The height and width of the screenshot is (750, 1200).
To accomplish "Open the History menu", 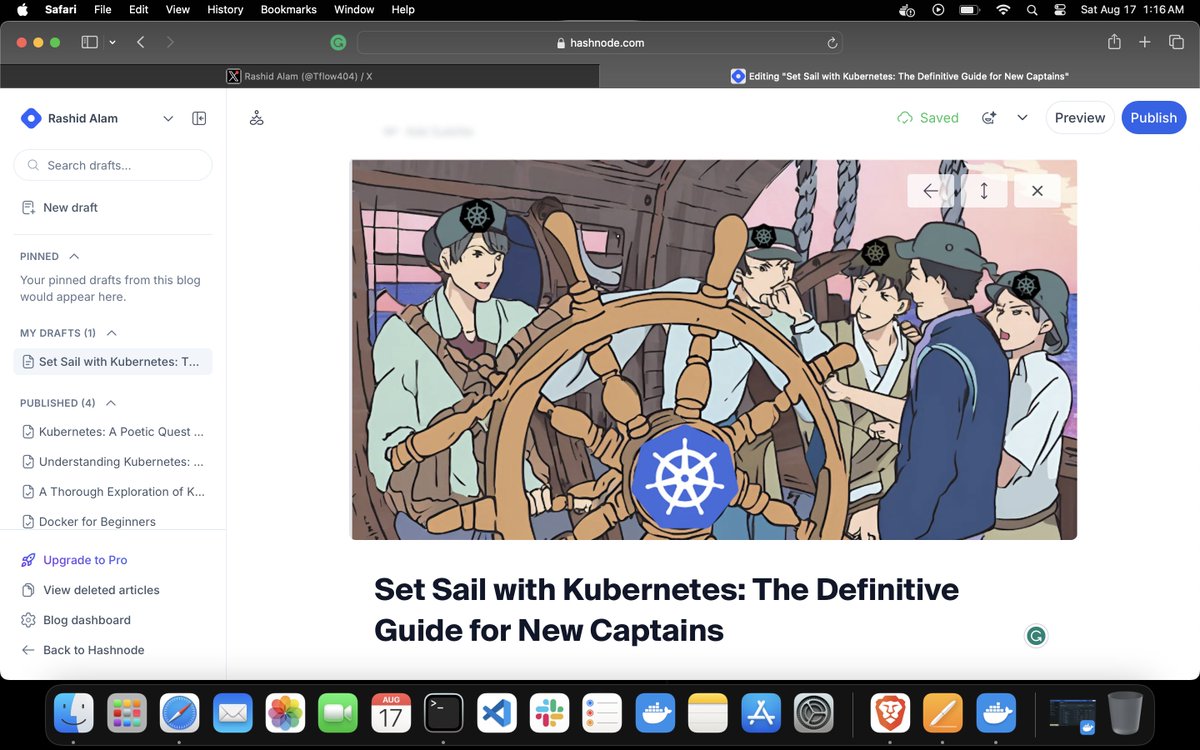I will [x=224, y=9].
